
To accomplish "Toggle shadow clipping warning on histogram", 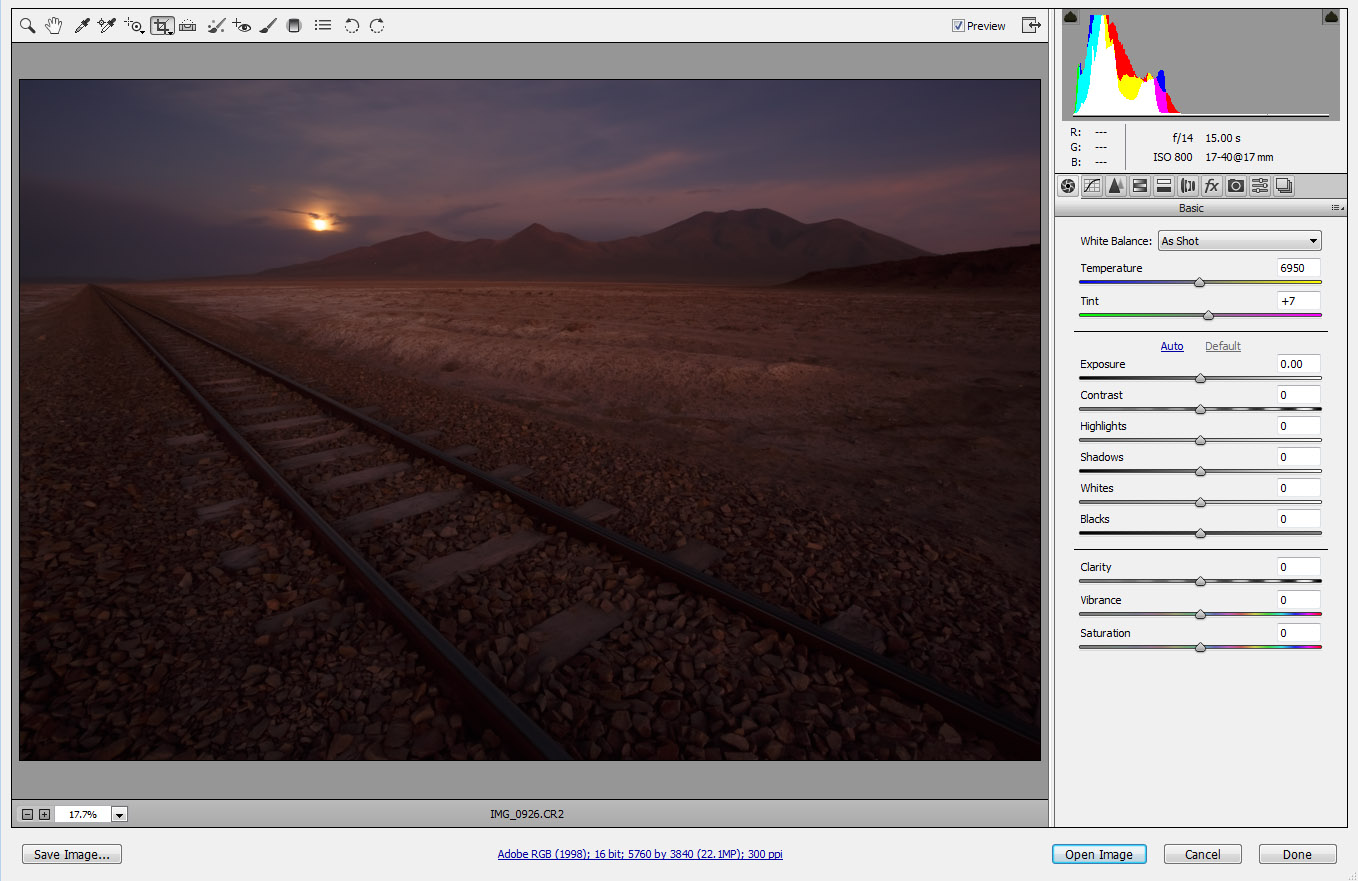I will (x=1070, y=17).
